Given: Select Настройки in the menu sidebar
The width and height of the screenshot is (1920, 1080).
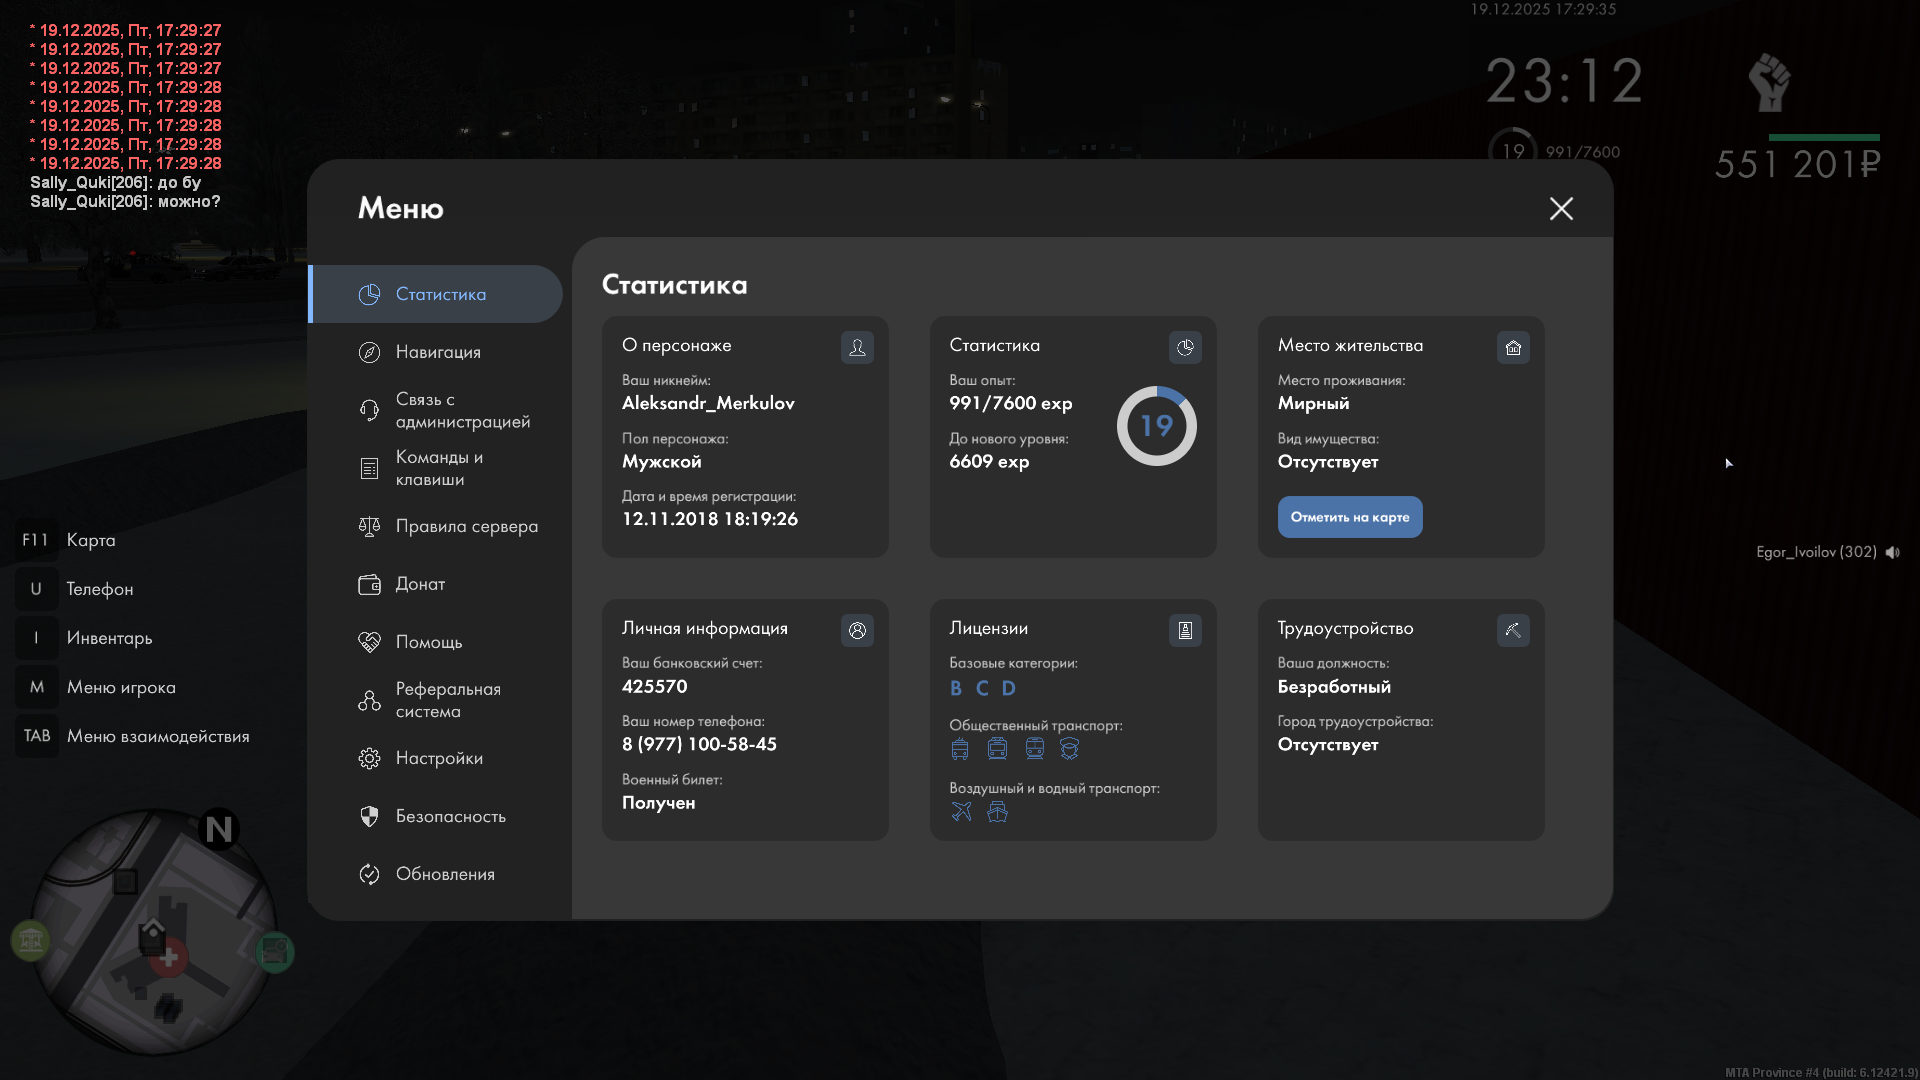Looking at the screenshot, I should tap(439, 758).
